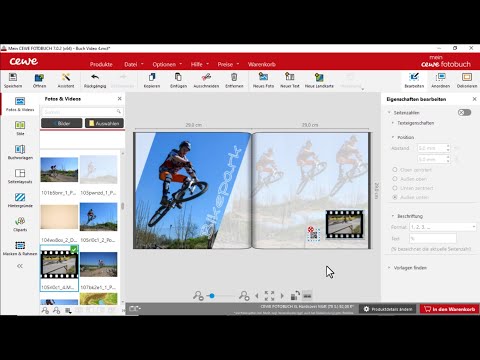Image resolution: width=480 pixels, height=360 pixels.
Task: Open the Produkte menu item
Action: (x=101, y=64)
